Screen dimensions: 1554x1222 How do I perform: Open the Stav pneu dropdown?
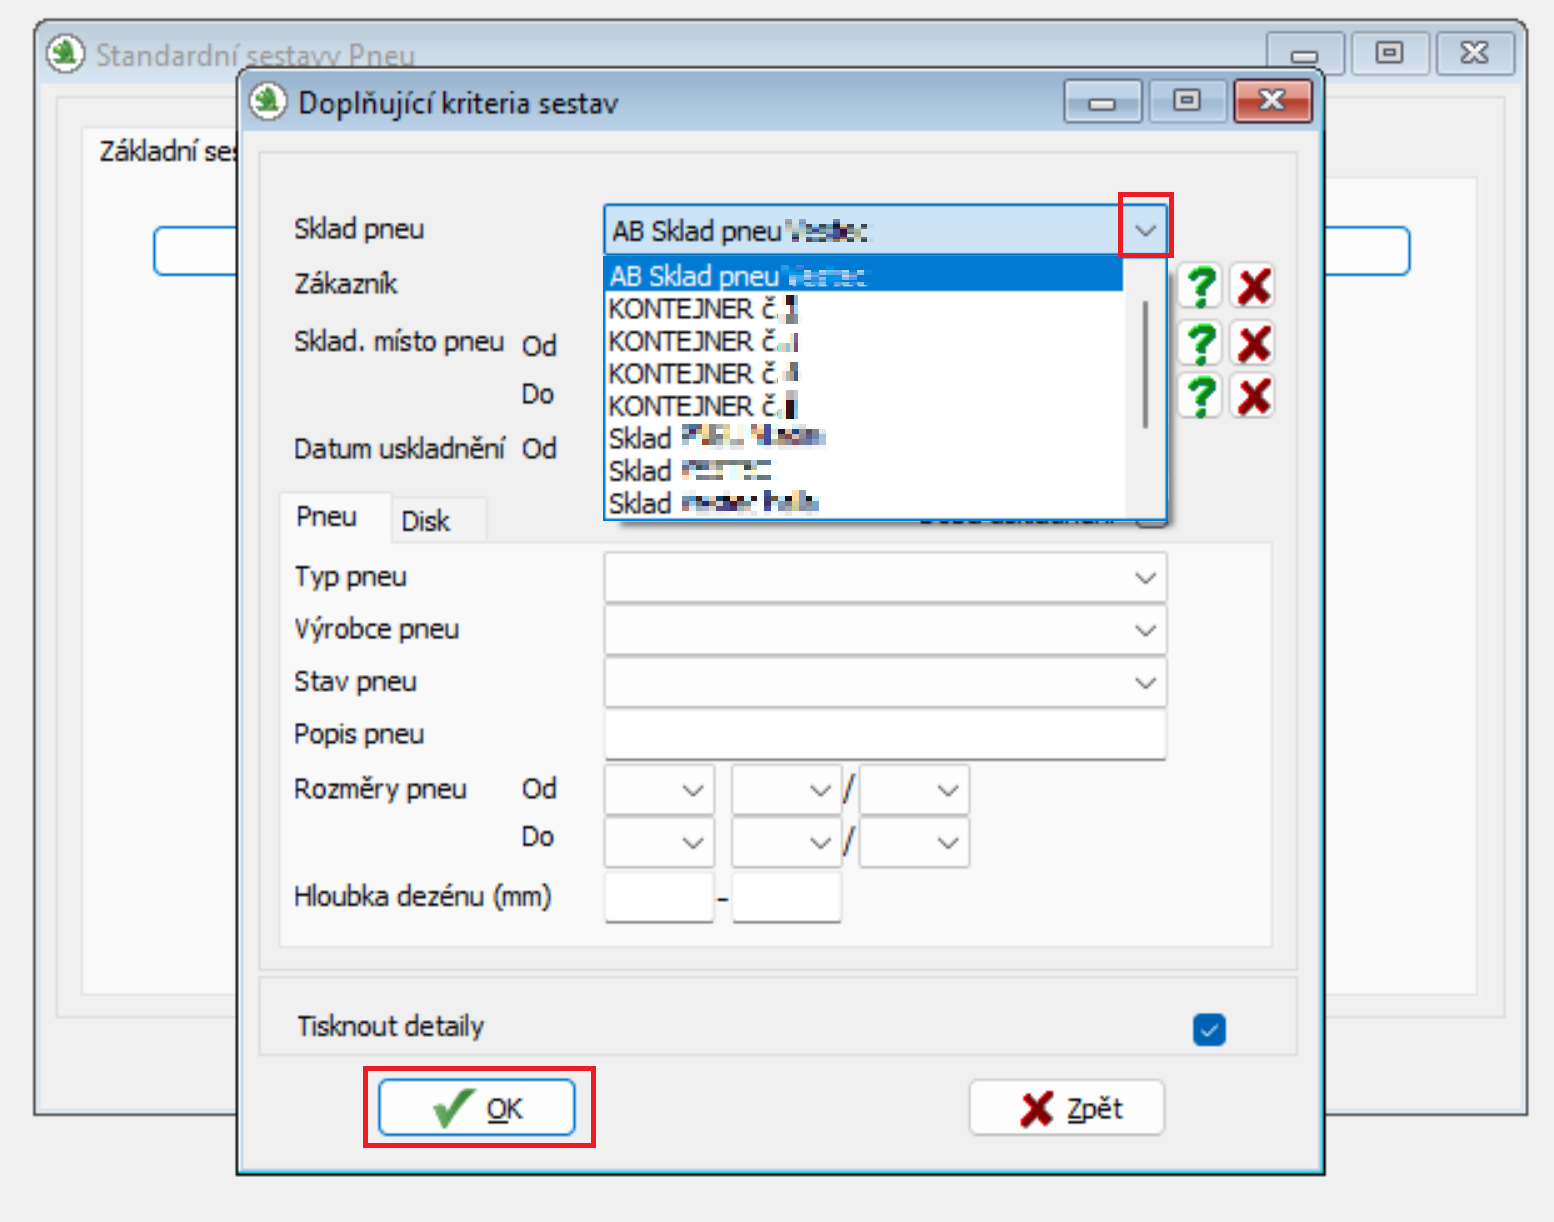click(1145, 683)
